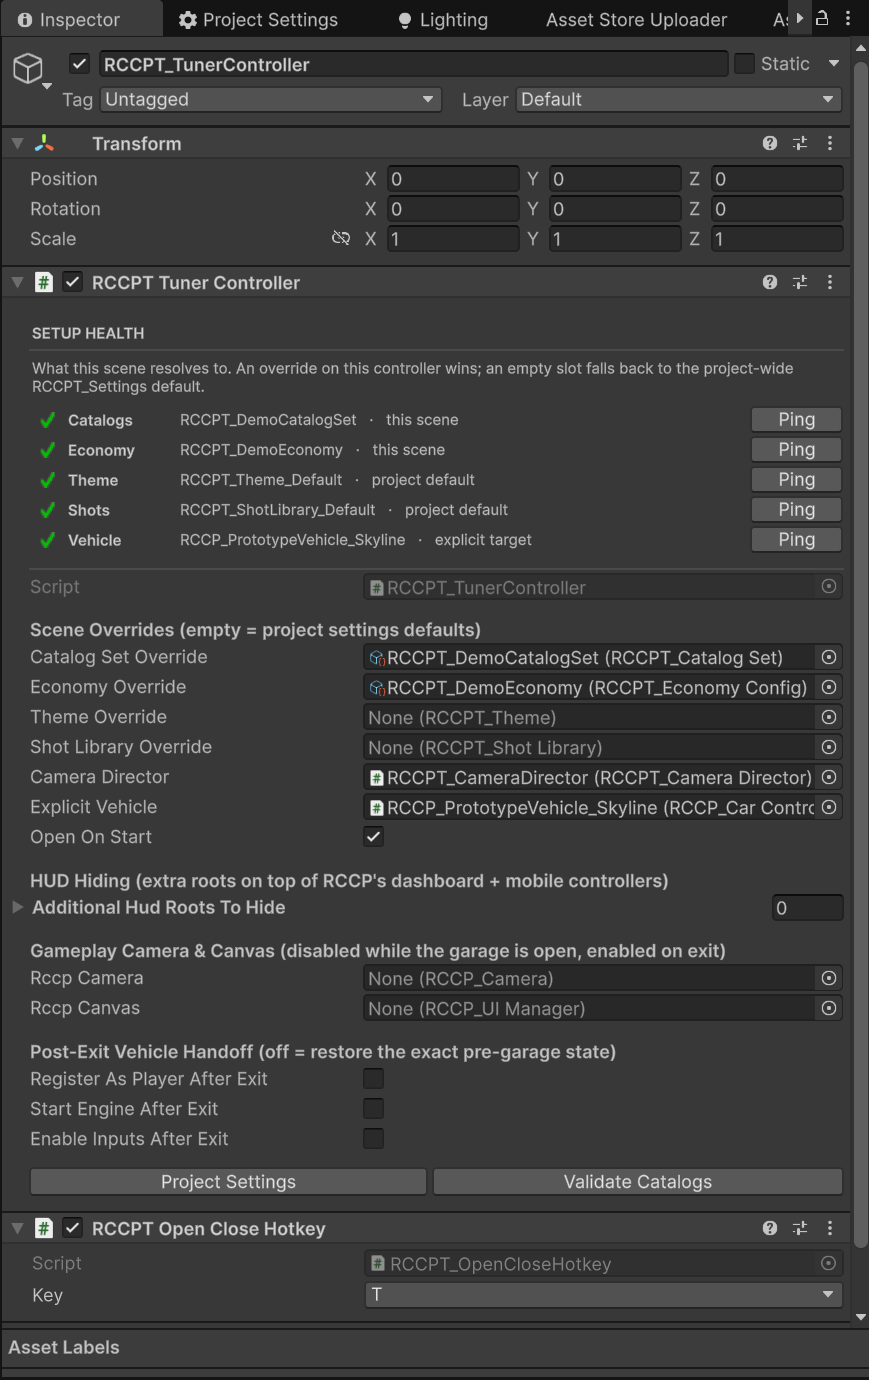Open Transform component help icon
Viewport: 869px width, 1380px height.
[770, 143]
